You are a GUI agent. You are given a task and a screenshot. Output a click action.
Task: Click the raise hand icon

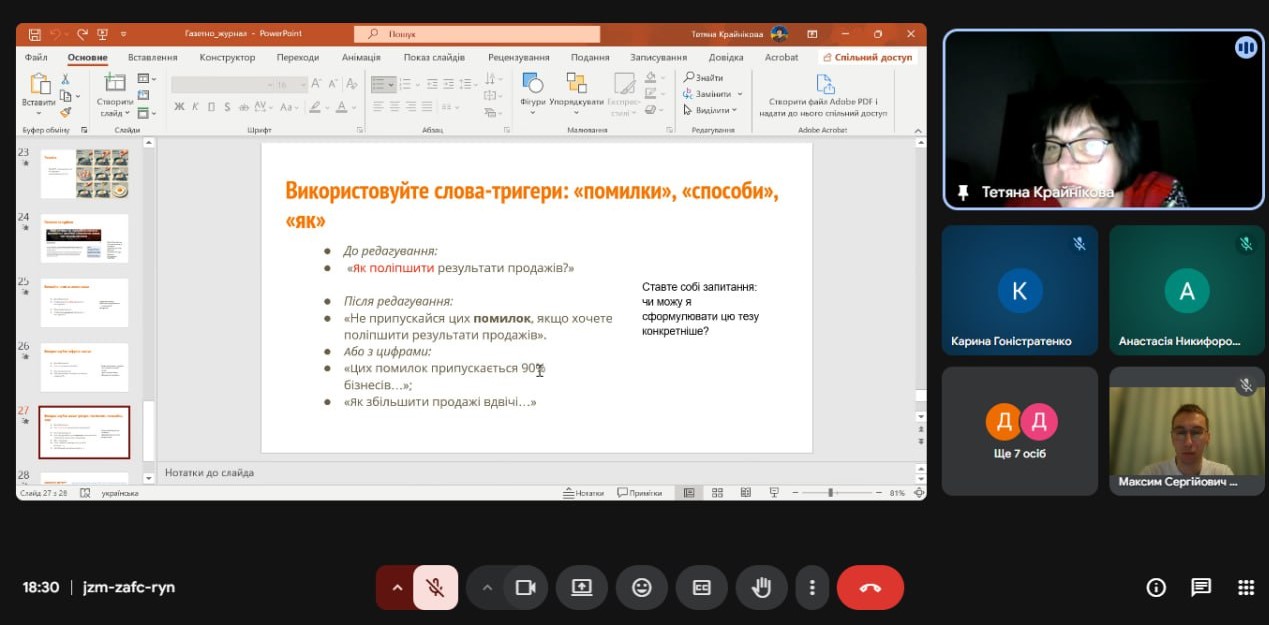click(762, 588)
